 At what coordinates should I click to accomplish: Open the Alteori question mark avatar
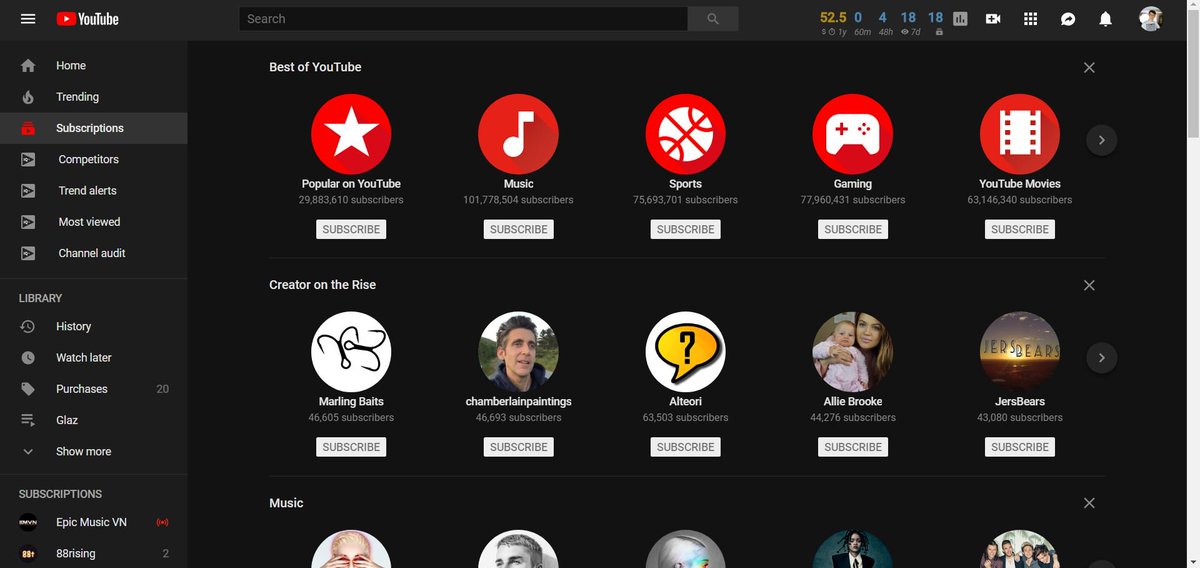pos(685,352)
